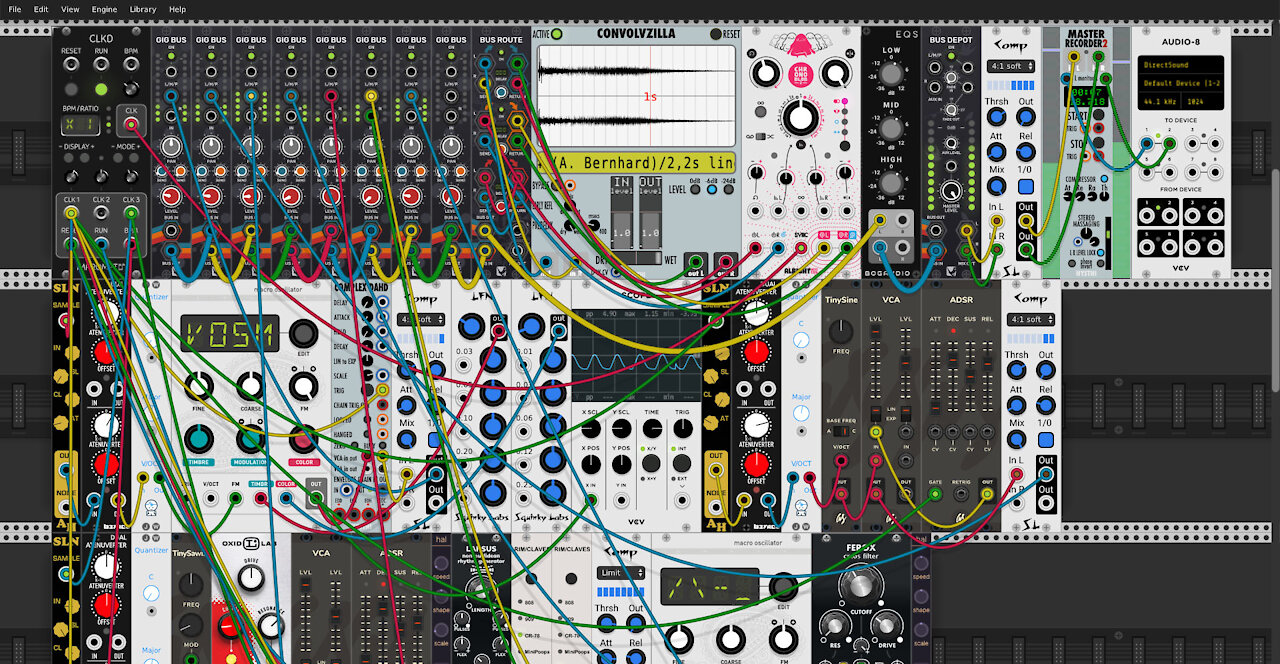Click the TinySine FREQ knob

click(x=843, y=333)
